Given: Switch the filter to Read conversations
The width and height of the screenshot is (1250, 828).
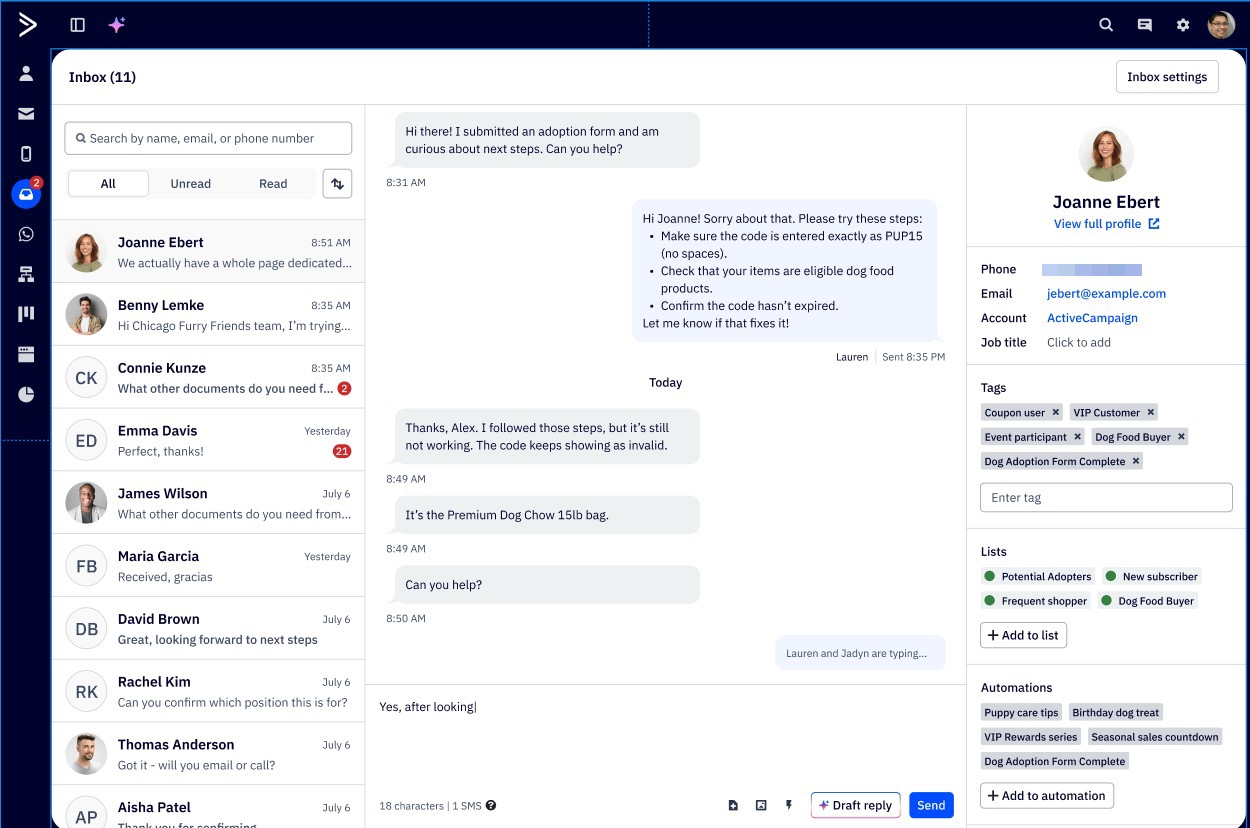Looking at the screenshot, I should pos(273,183).
